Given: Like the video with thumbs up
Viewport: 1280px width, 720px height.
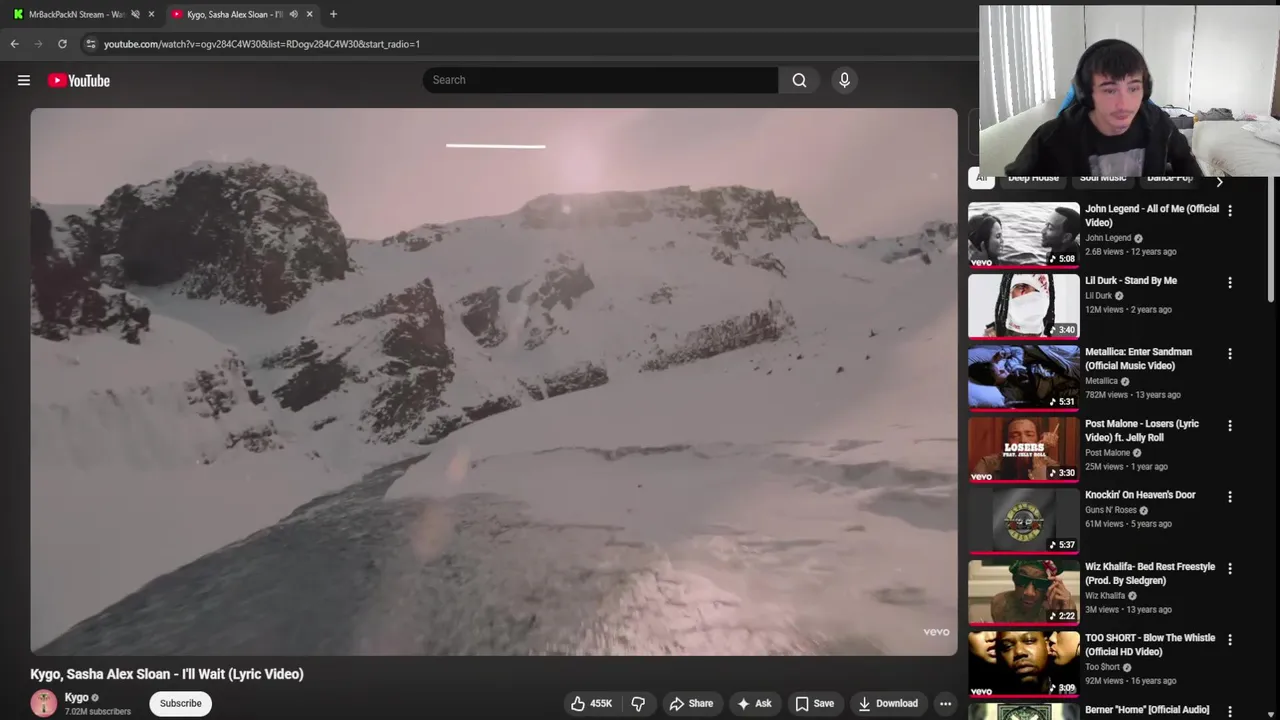Looking at the screenshot, I should pos(590,703).
